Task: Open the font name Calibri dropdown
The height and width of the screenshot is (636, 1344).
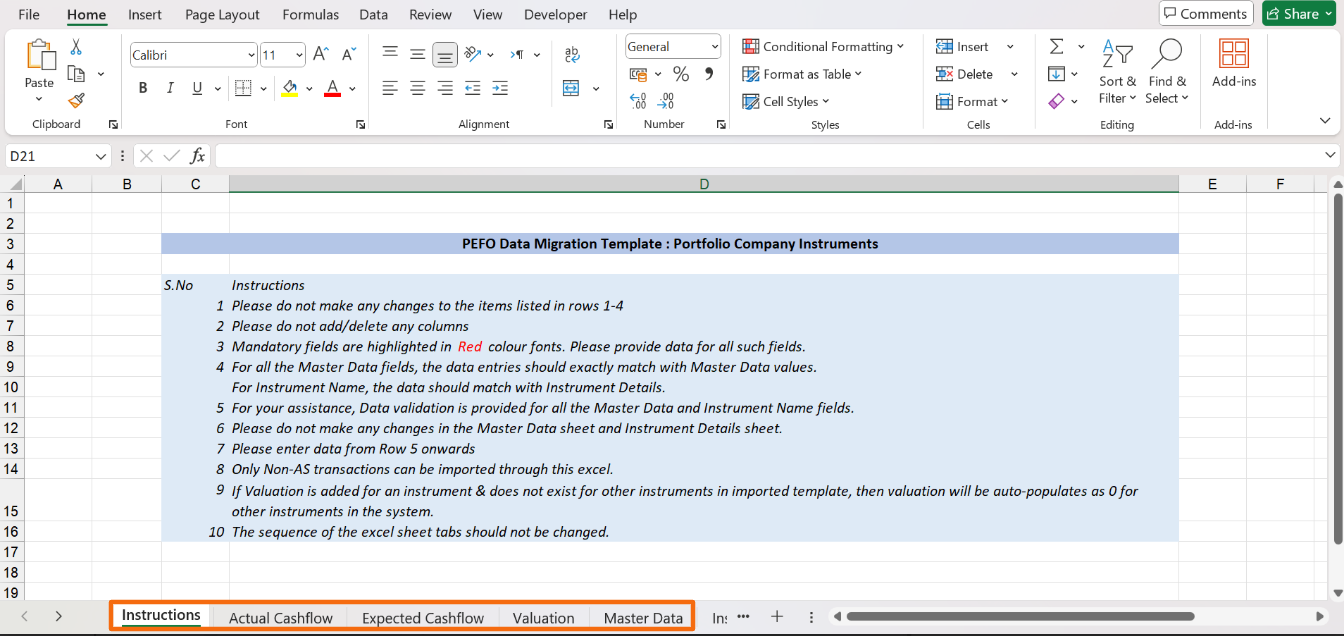Action: tap(251, 56)
